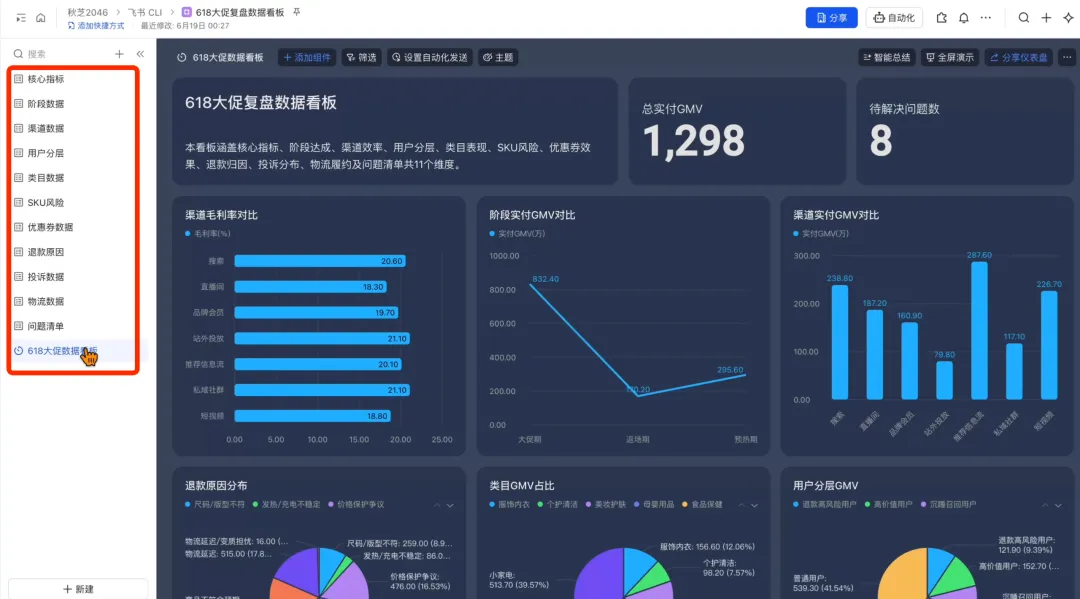Image resolution: width=1080 pixels, height=599 pixels.
Task: Click the 推荐信息流 column labeled 287.60
Action: click(979, 330)
